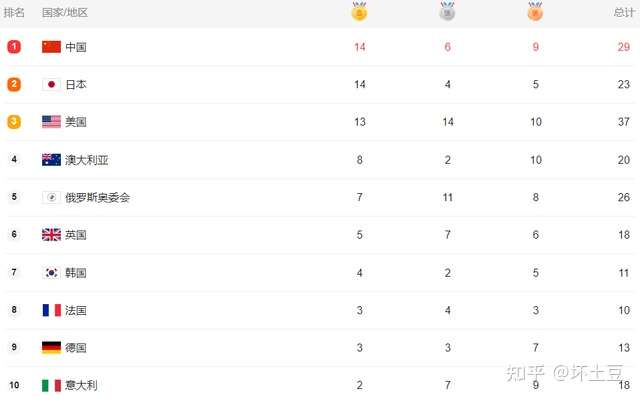This screenshot has width=640, height=399.
Task: Click the United States flag icon
Action: click(51, 122)
